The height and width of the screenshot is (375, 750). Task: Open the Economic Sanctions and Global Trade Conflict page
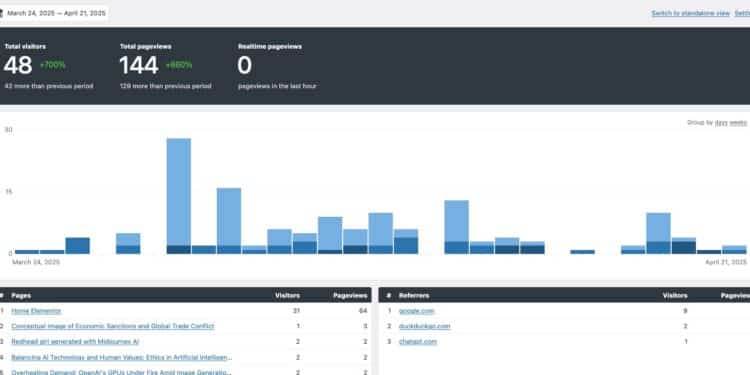(x=113, y=326)
